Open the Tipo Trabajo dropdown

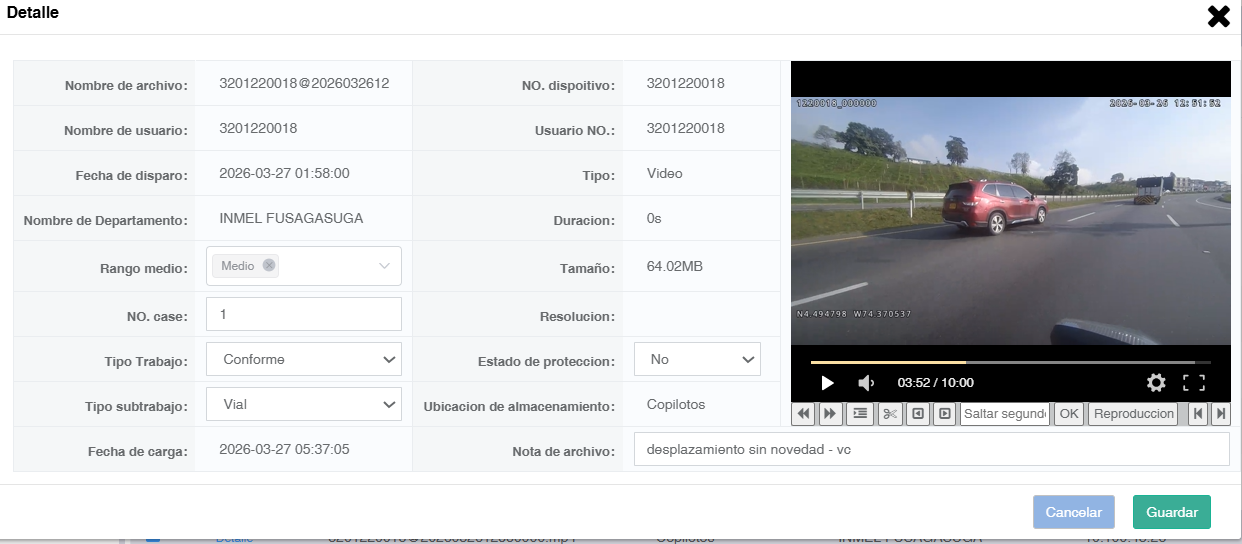pos(304,359)
